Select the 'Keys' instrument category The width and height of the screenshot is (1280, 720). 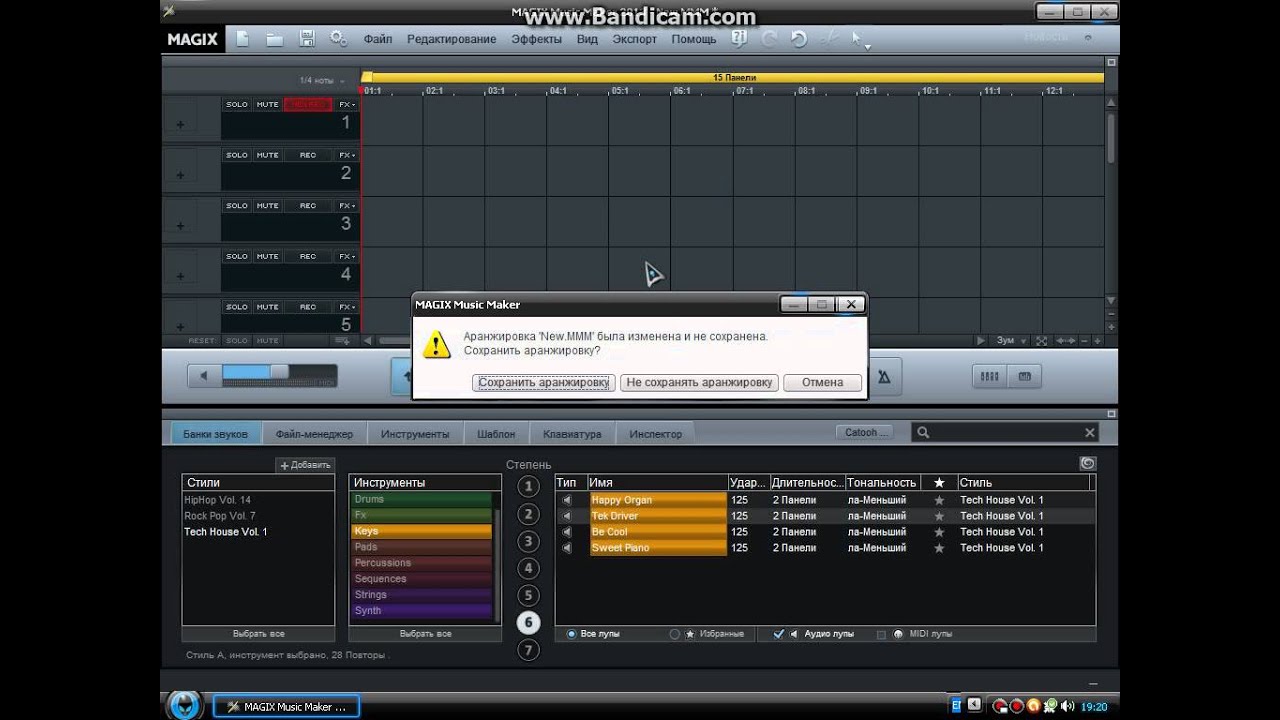(421, 531)
